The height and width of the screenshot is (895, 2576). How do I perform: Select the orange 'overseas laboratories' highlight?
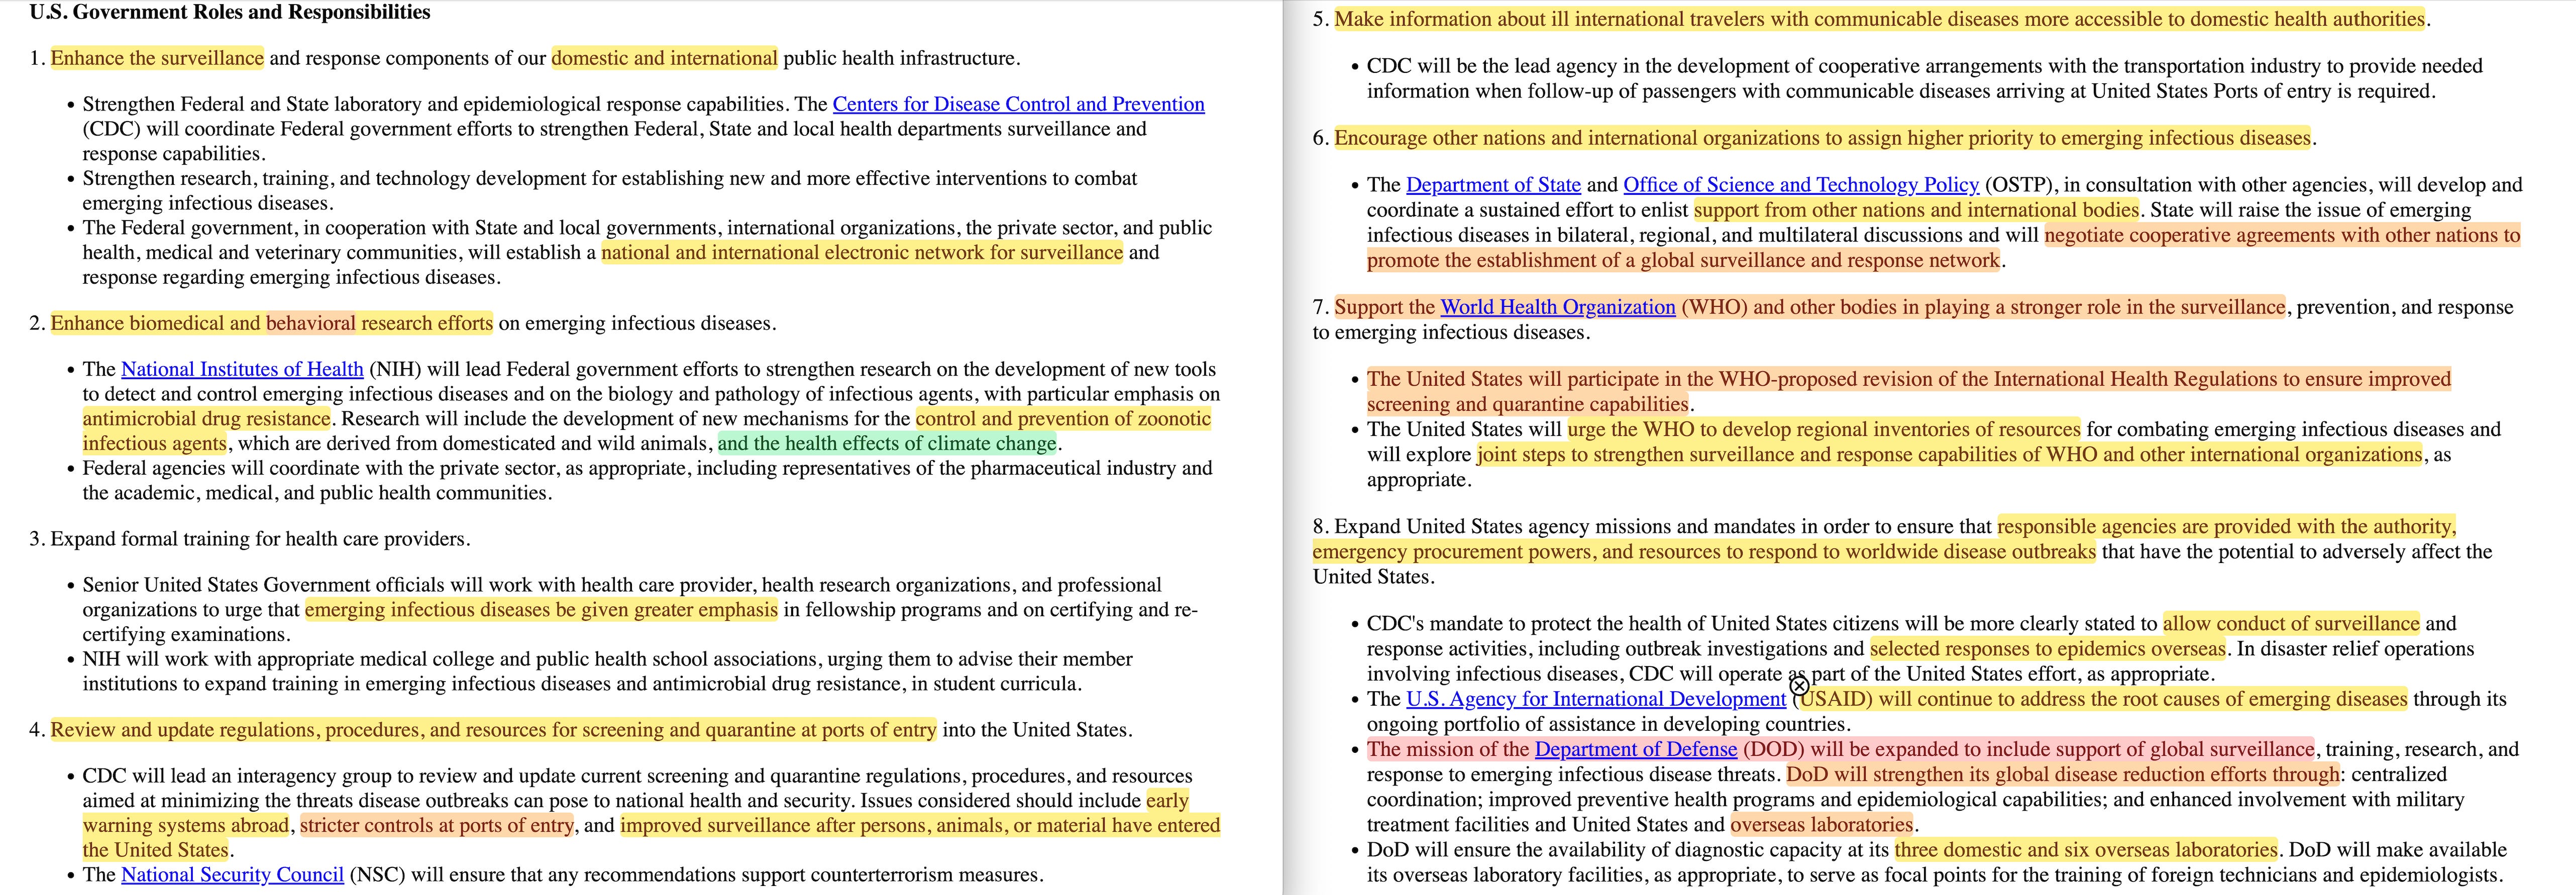coord(1822,826)
